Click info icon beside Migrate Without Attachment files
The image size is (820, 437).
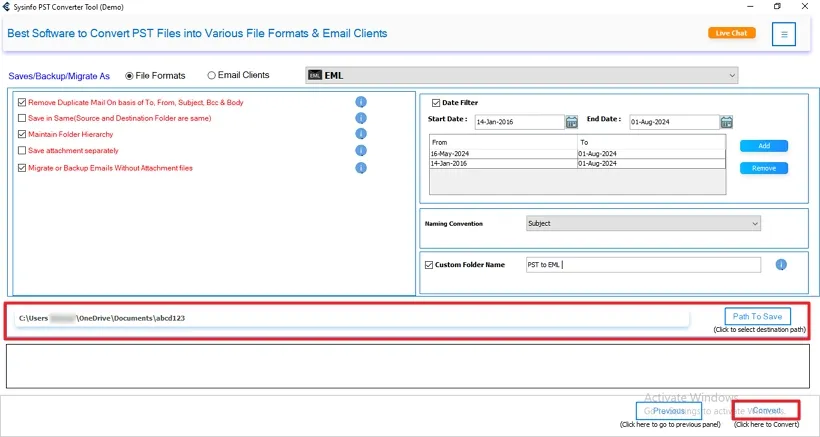coord(361,168)
